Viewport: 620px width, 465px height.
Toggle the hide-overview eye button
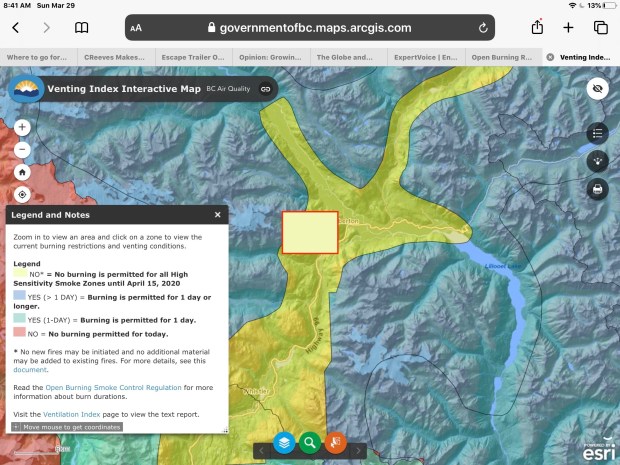click(598, 89)
